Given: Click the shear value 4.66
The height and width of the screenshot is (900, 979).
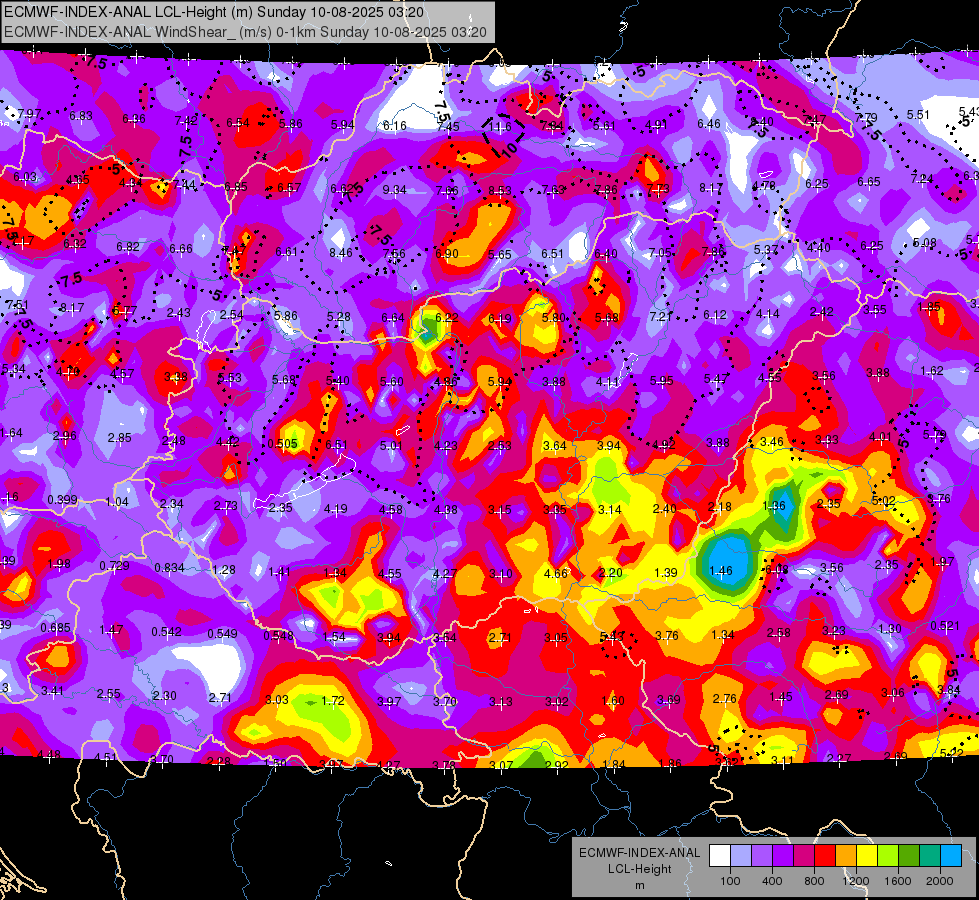Looking at the screenshot, I should pyautogui.click(x=556, y=573).
